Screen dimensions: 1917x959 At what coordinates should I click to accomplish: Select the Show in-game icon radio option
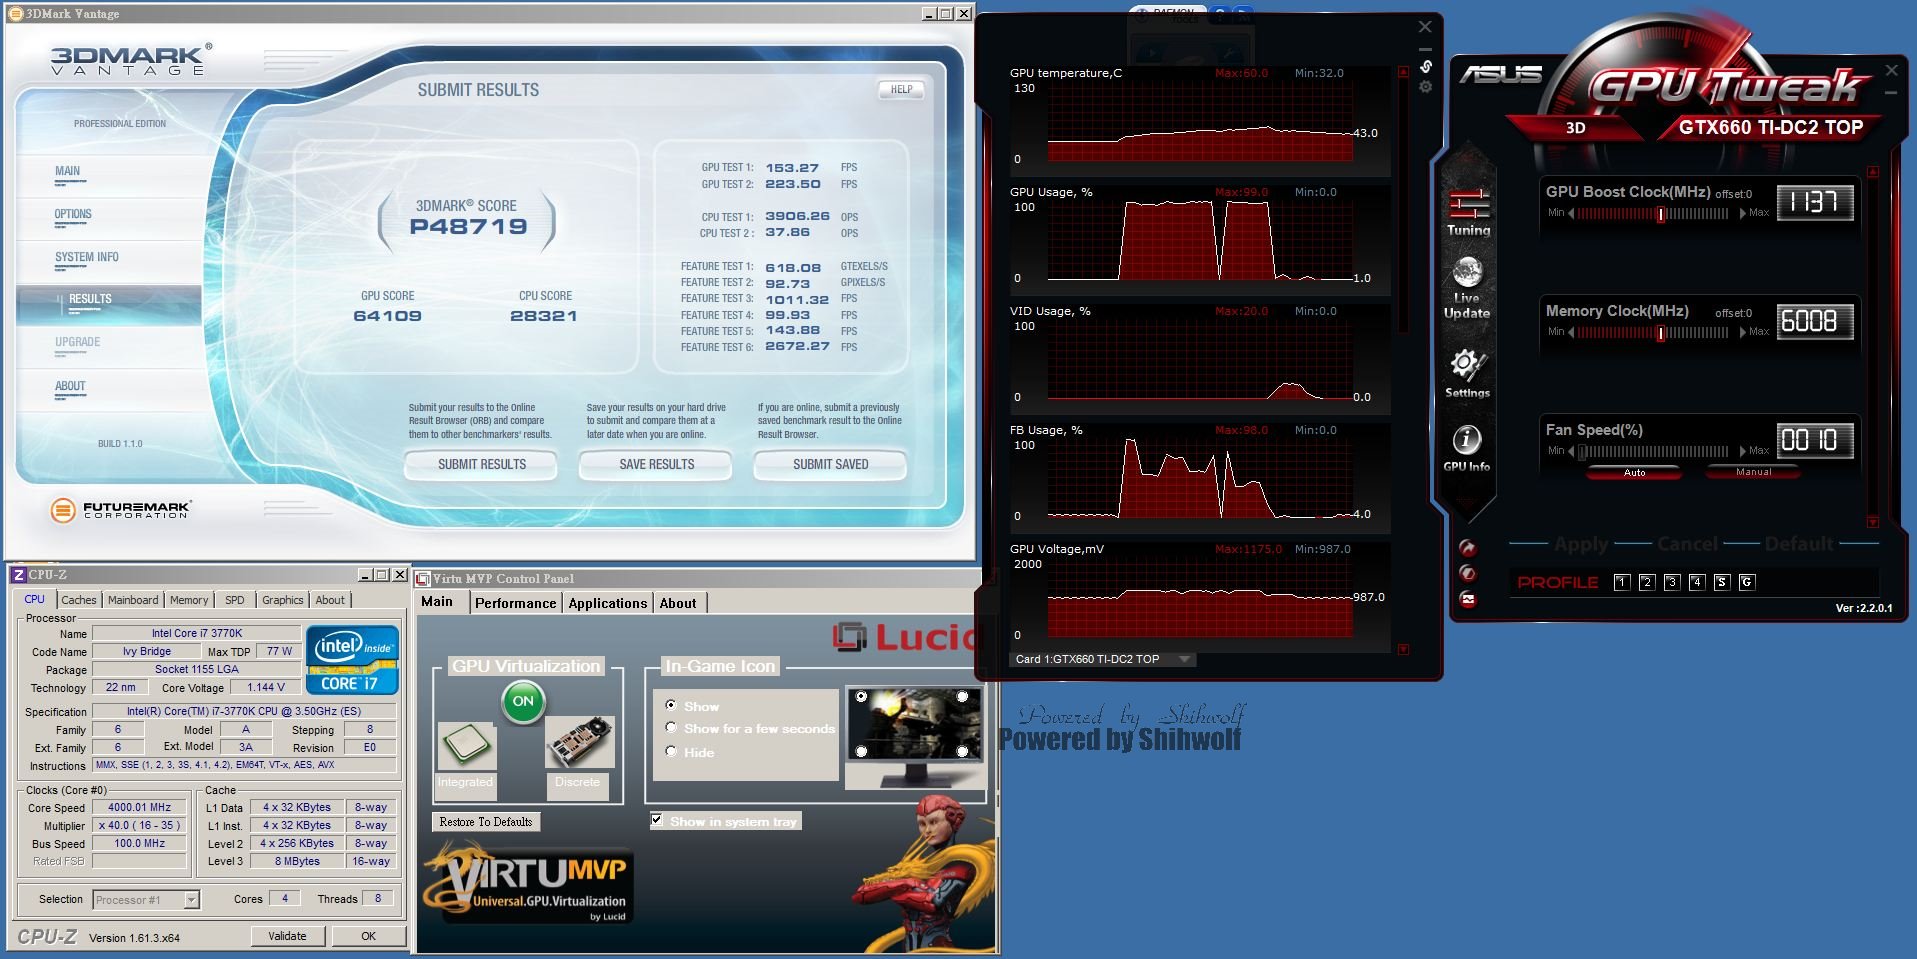pyautogui.click(x=671, y=705)
